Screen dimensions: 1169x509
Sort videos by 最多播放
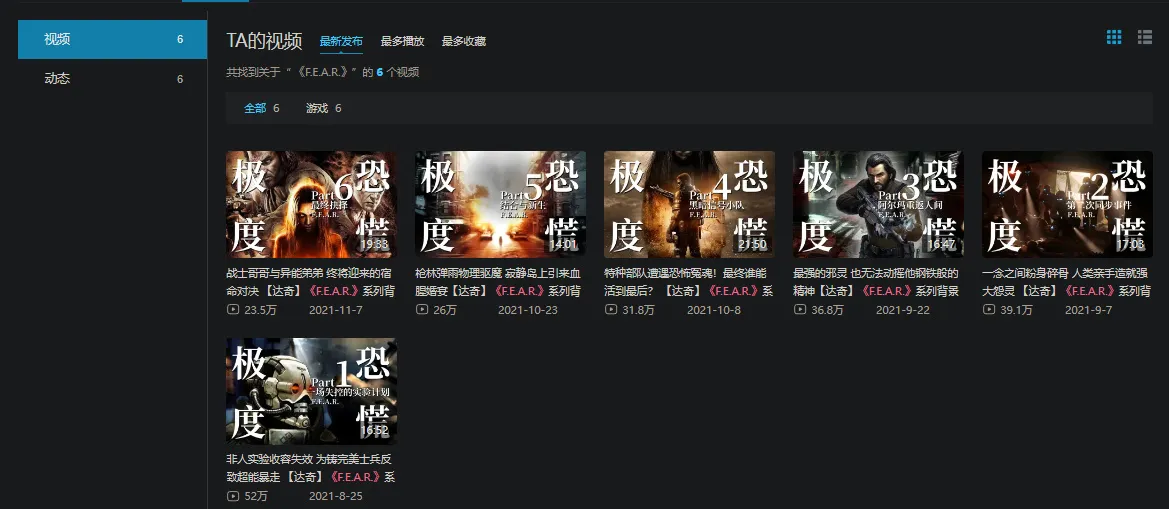(403, 41)
